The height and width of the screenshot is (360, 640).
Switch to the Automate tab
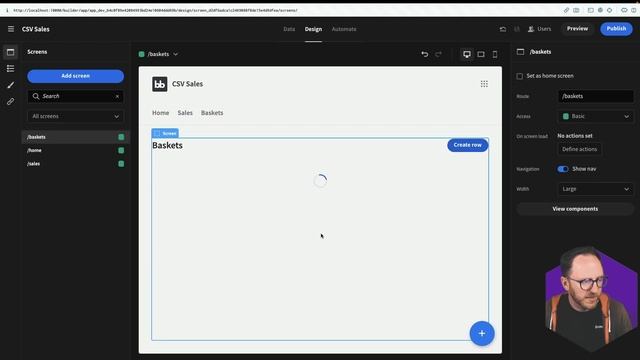(x=344, y=29)
